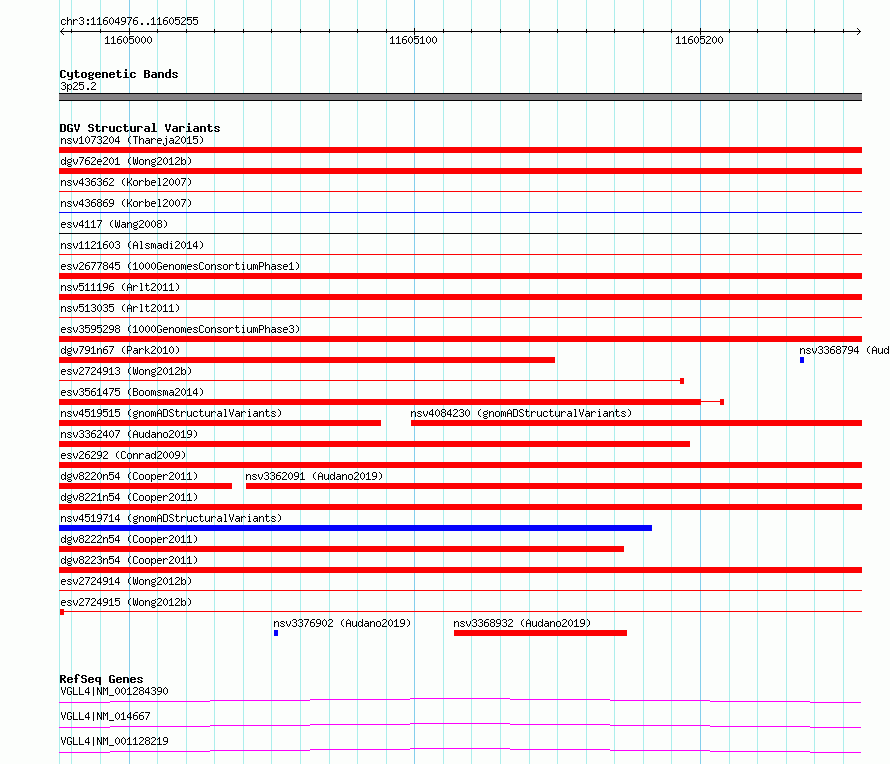Click the short dgv8220n54 red bar
This screenshot has width=890, height=764.
145,486
